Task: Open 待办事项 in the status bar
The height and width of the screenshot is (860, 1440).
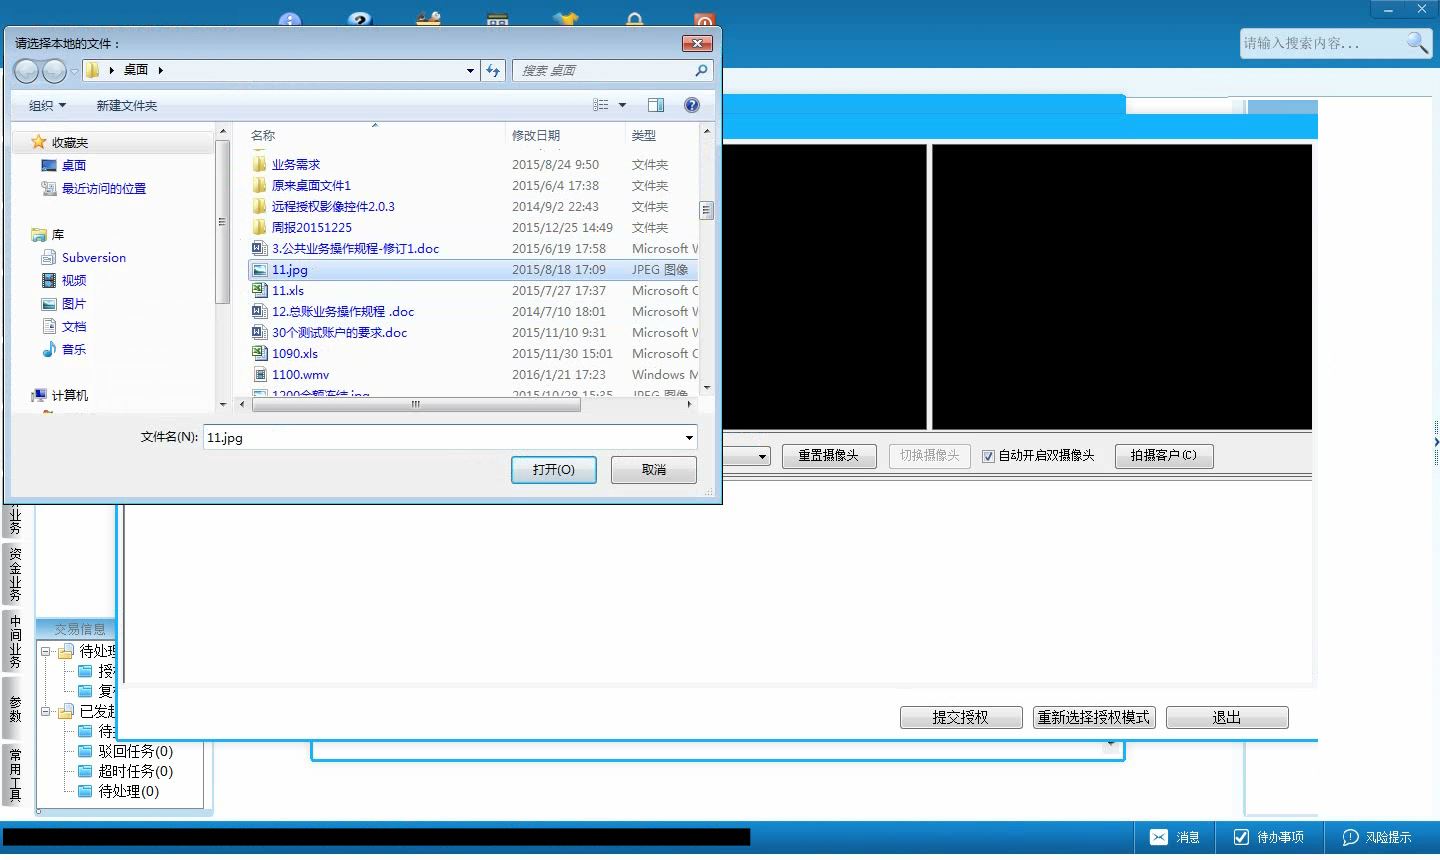Action: 1269,837
